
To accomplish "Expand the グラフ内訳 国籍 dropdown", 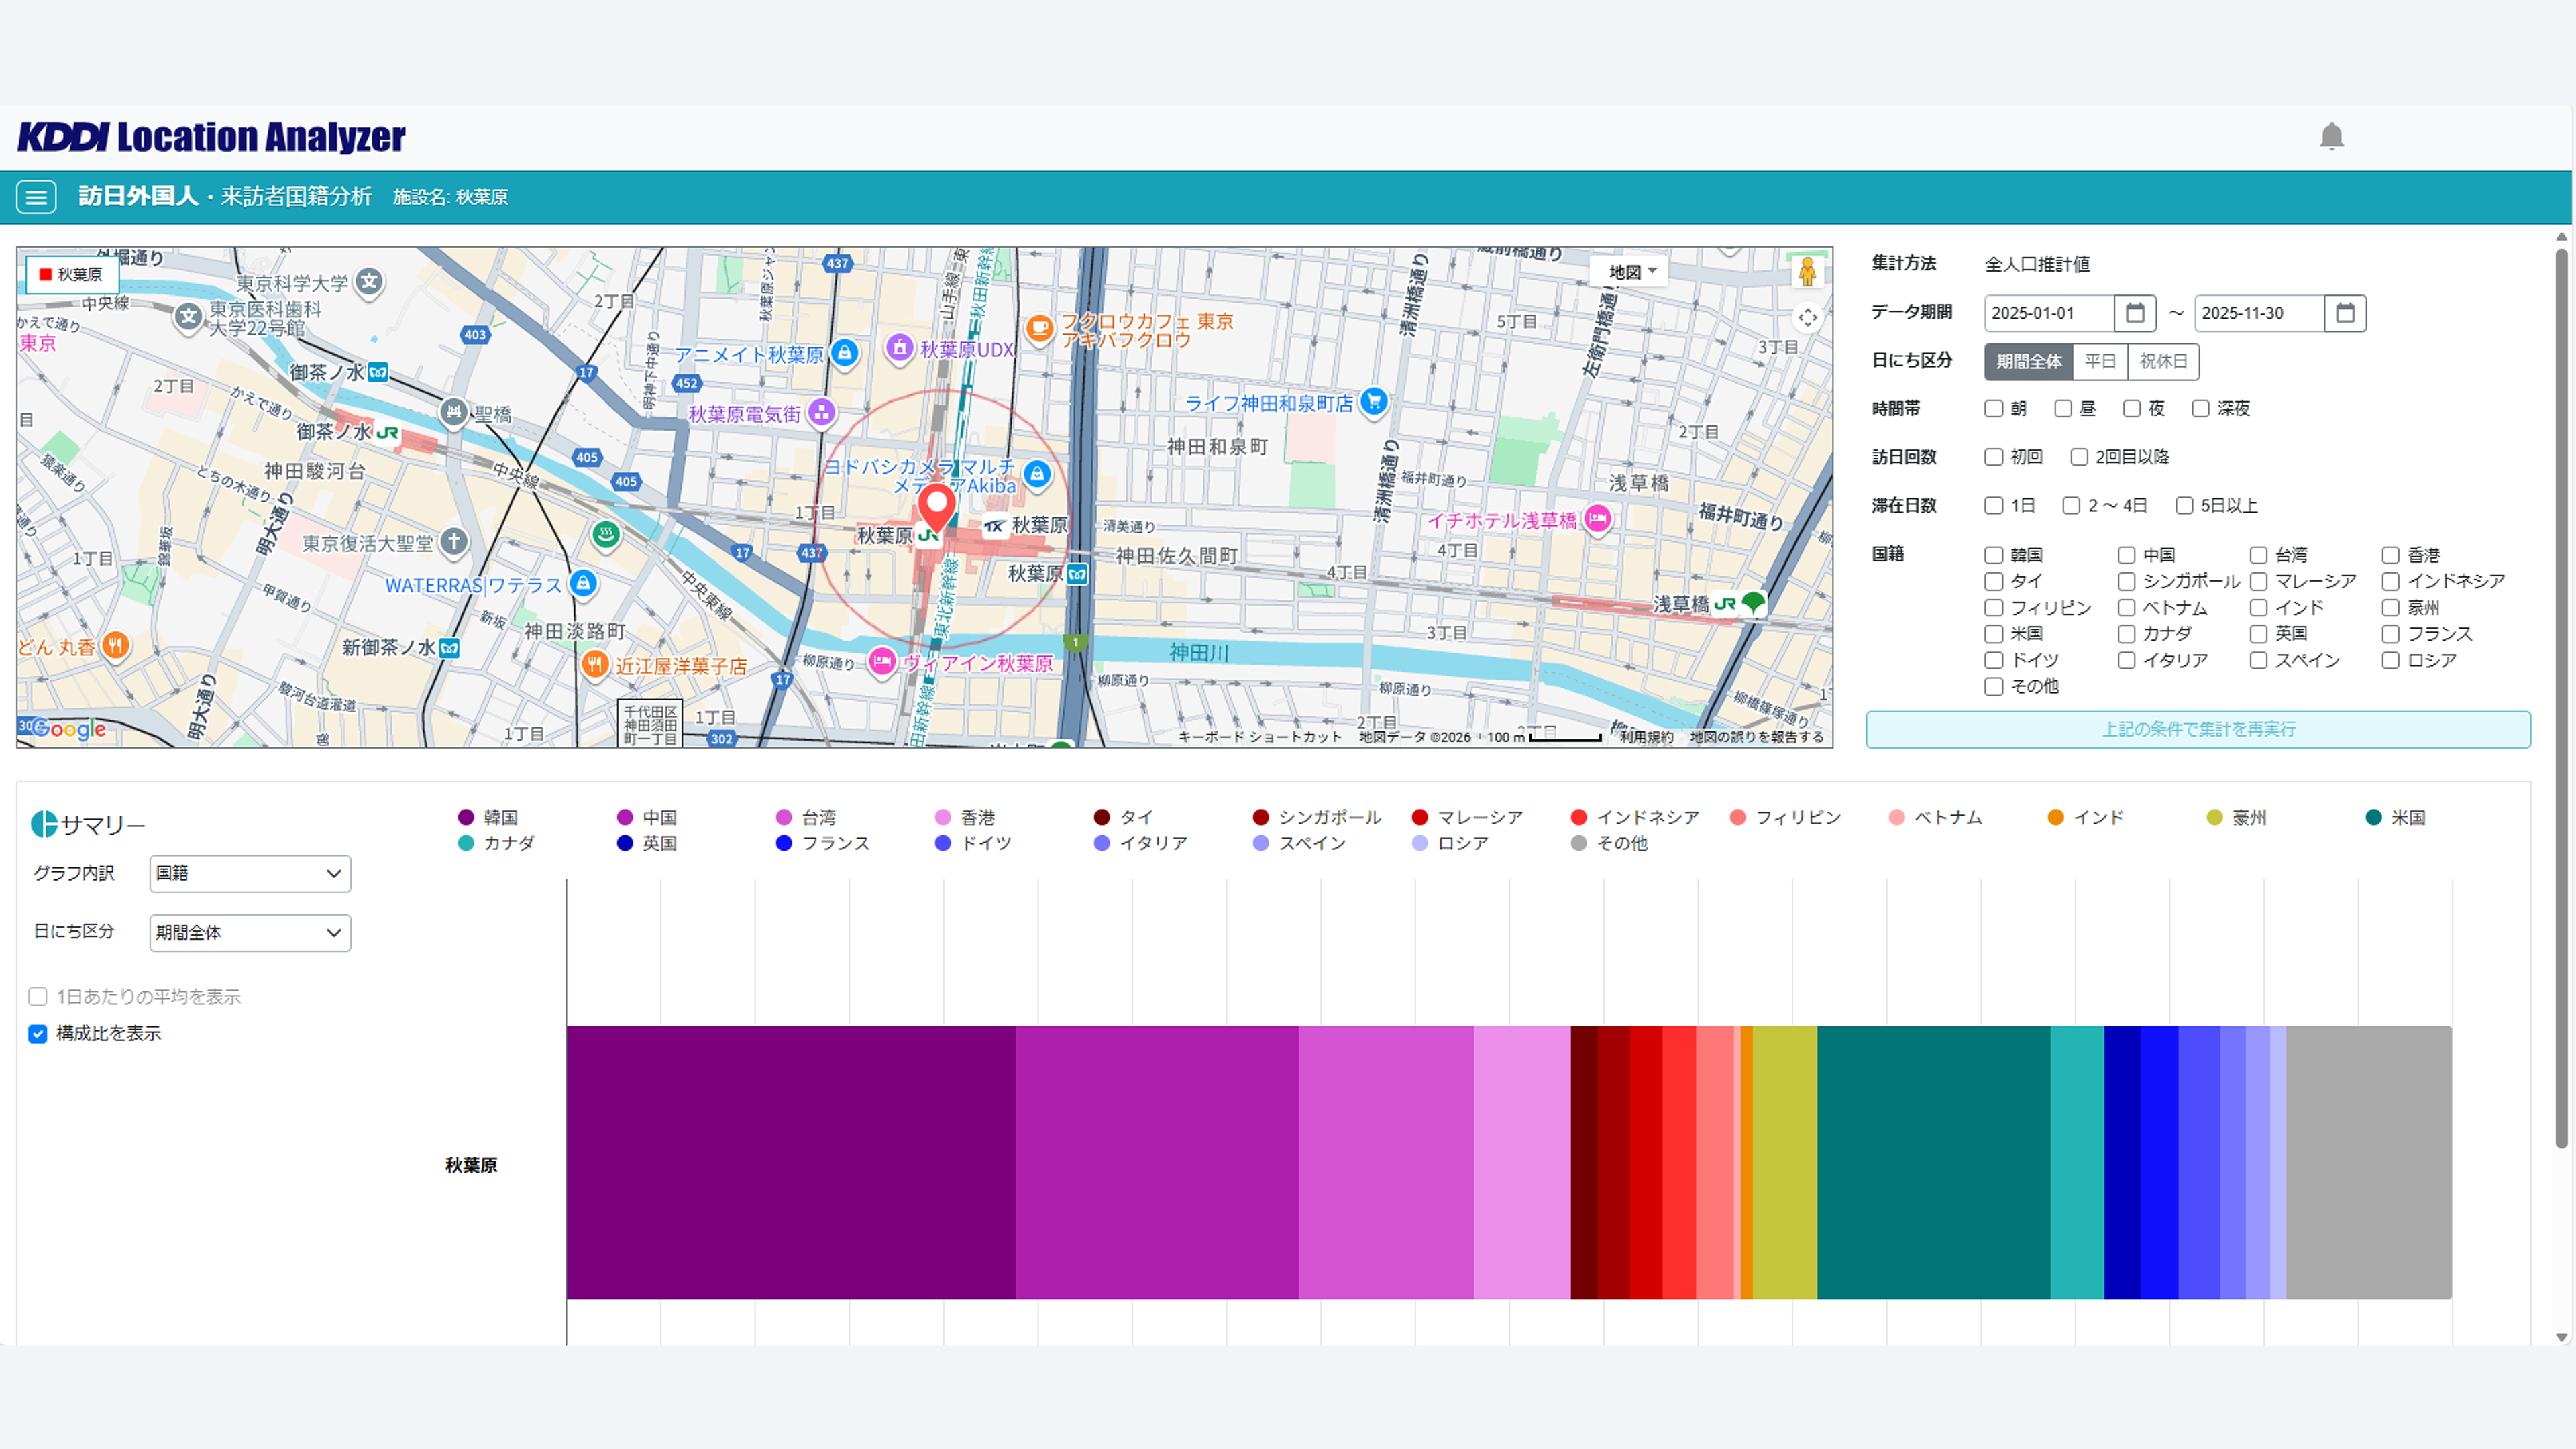I will click(x=250, y=873).
